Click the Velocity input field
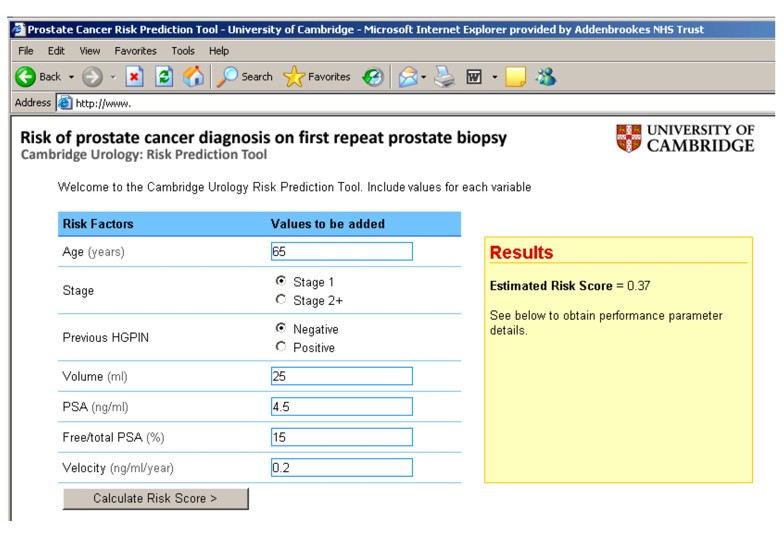 pyautogui.click(x=342, y=468)
